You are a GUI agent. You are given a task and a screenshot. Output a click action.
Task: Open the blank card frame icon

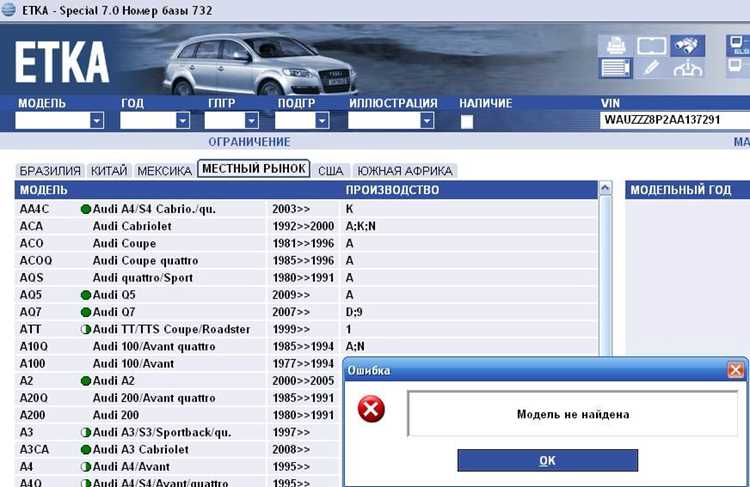coord(651,46)
